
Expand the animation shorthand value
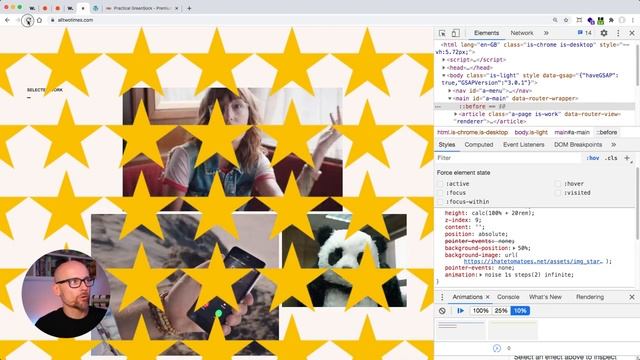pos(480,275)
